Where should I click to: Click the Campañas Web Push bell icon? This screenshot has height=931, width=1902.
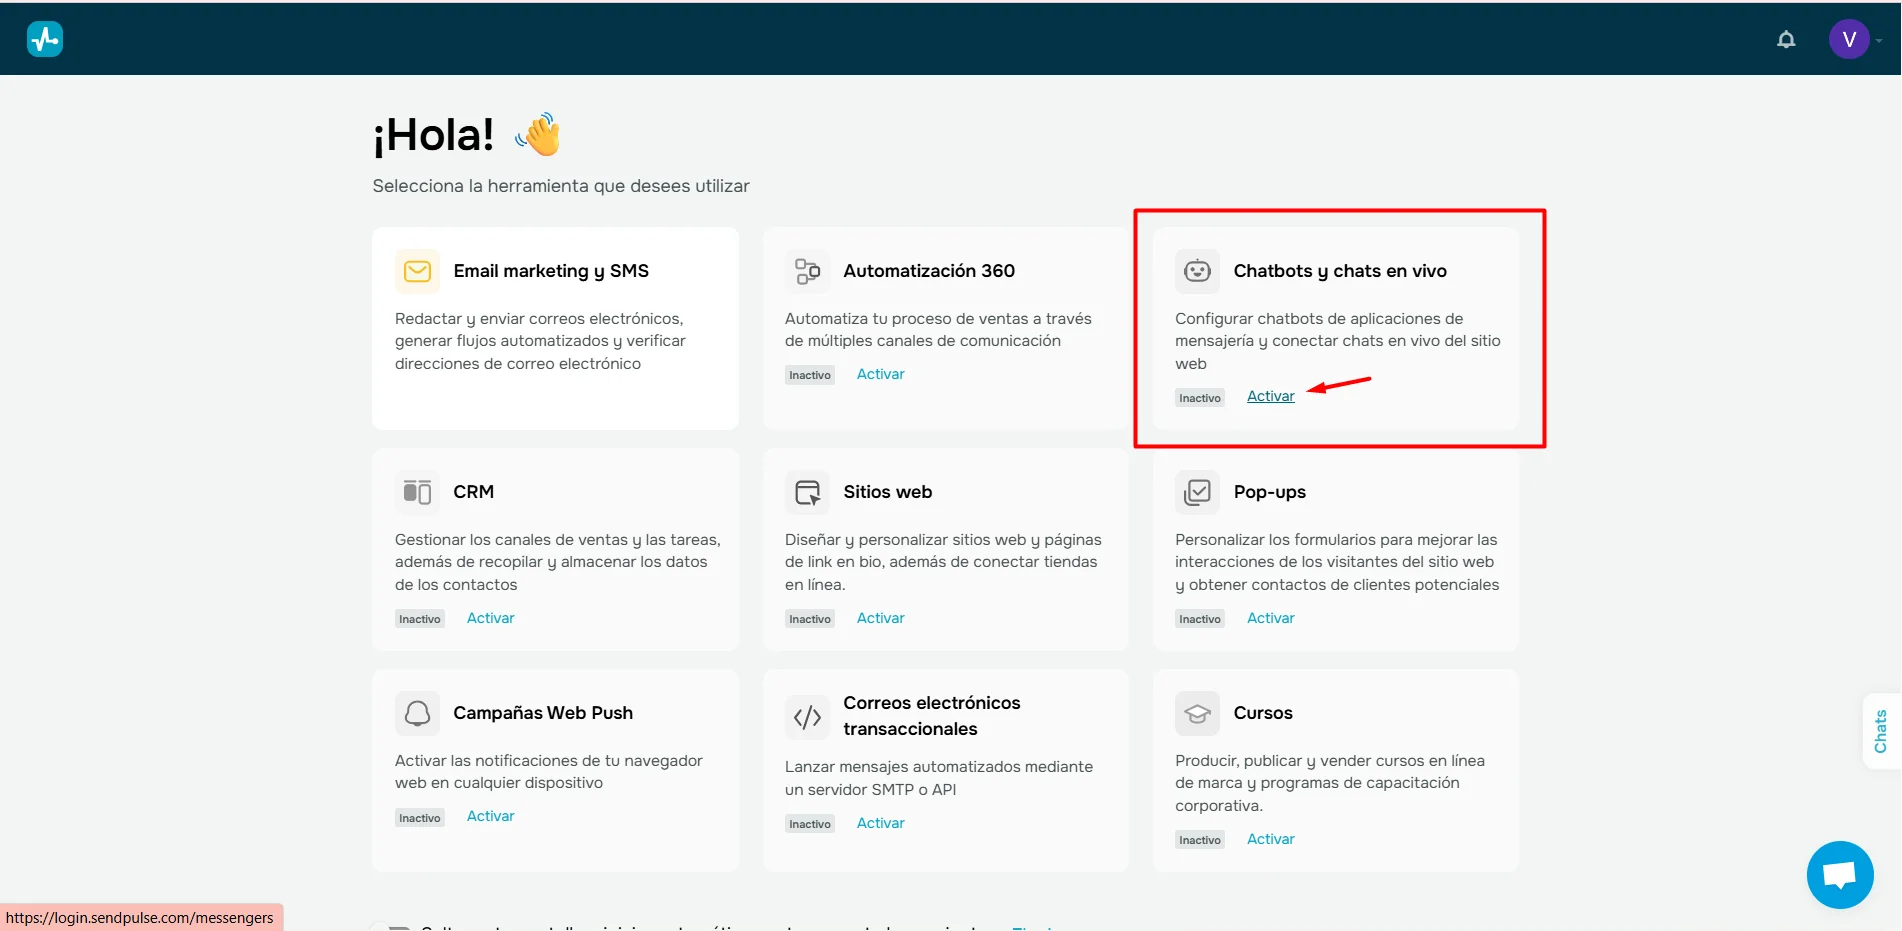pos(417,713)
